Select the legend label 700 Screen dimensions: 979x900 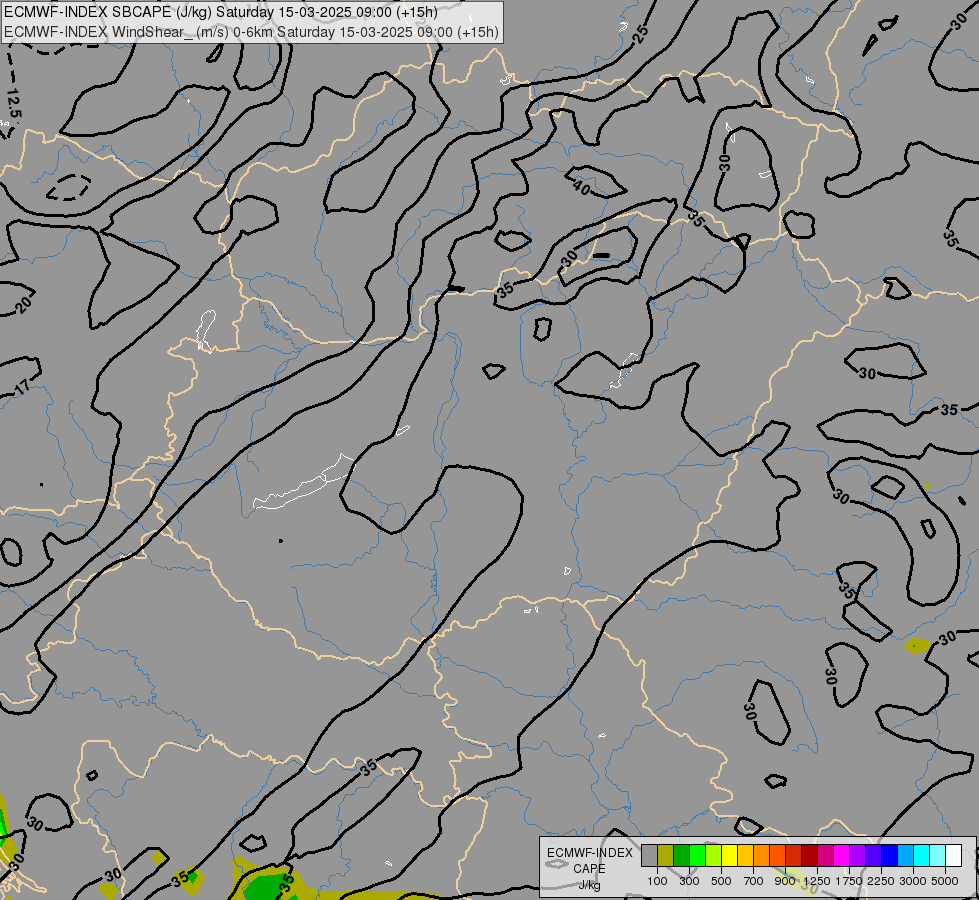(754, 881)
